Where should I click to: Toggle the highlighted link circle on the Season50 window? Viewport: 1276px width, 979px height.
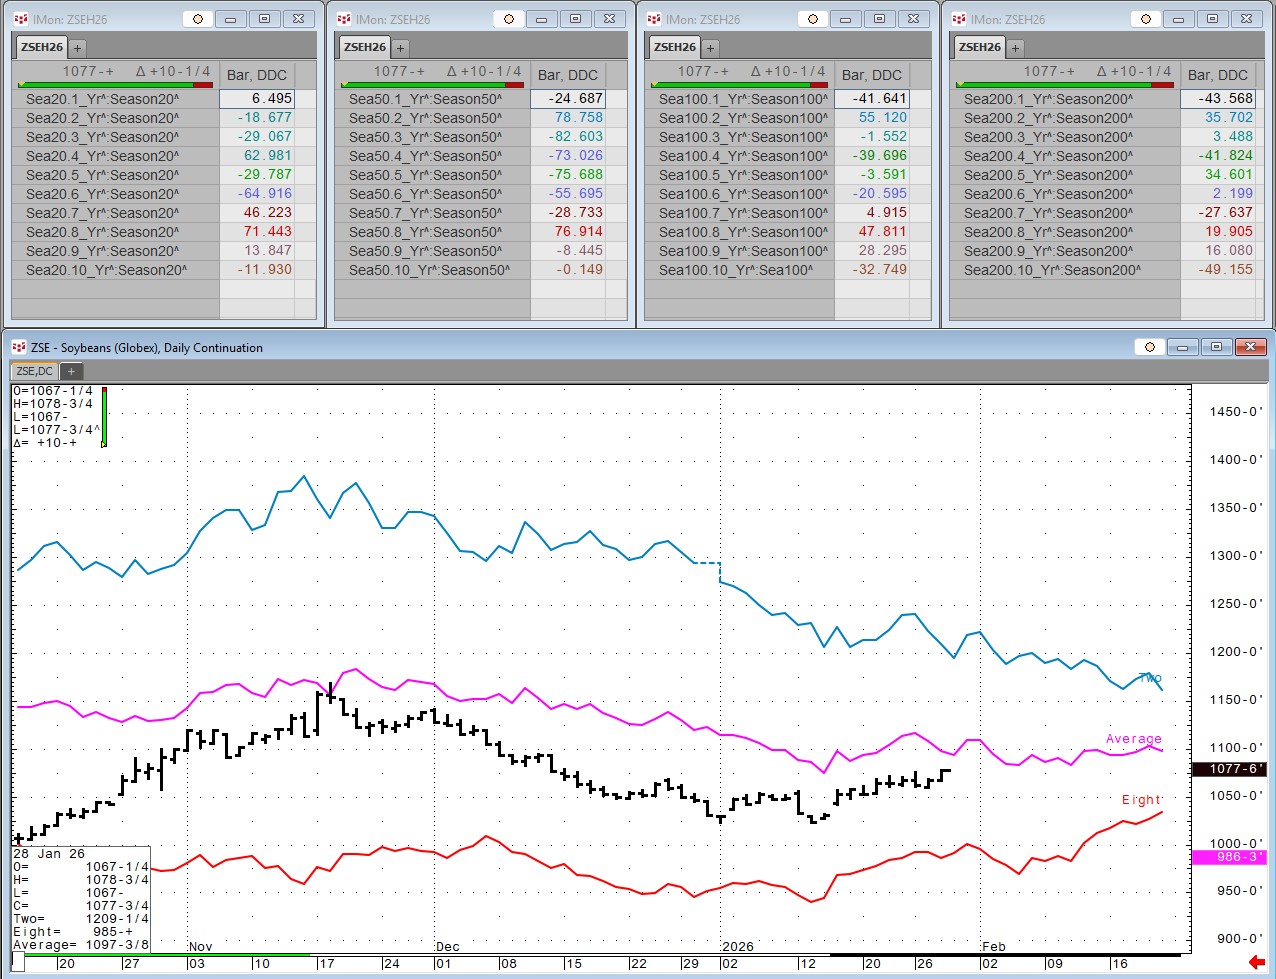point(510,18)
